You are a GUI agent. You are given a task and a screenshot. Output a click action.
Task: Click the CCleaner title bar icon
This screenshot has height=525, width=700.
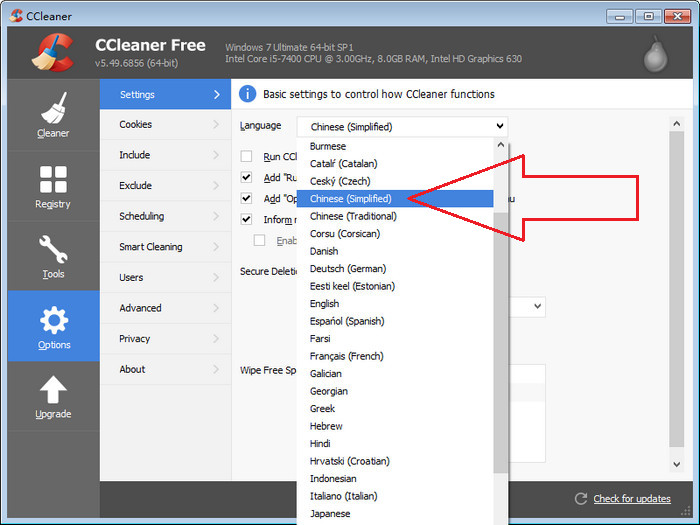(16, 16)
